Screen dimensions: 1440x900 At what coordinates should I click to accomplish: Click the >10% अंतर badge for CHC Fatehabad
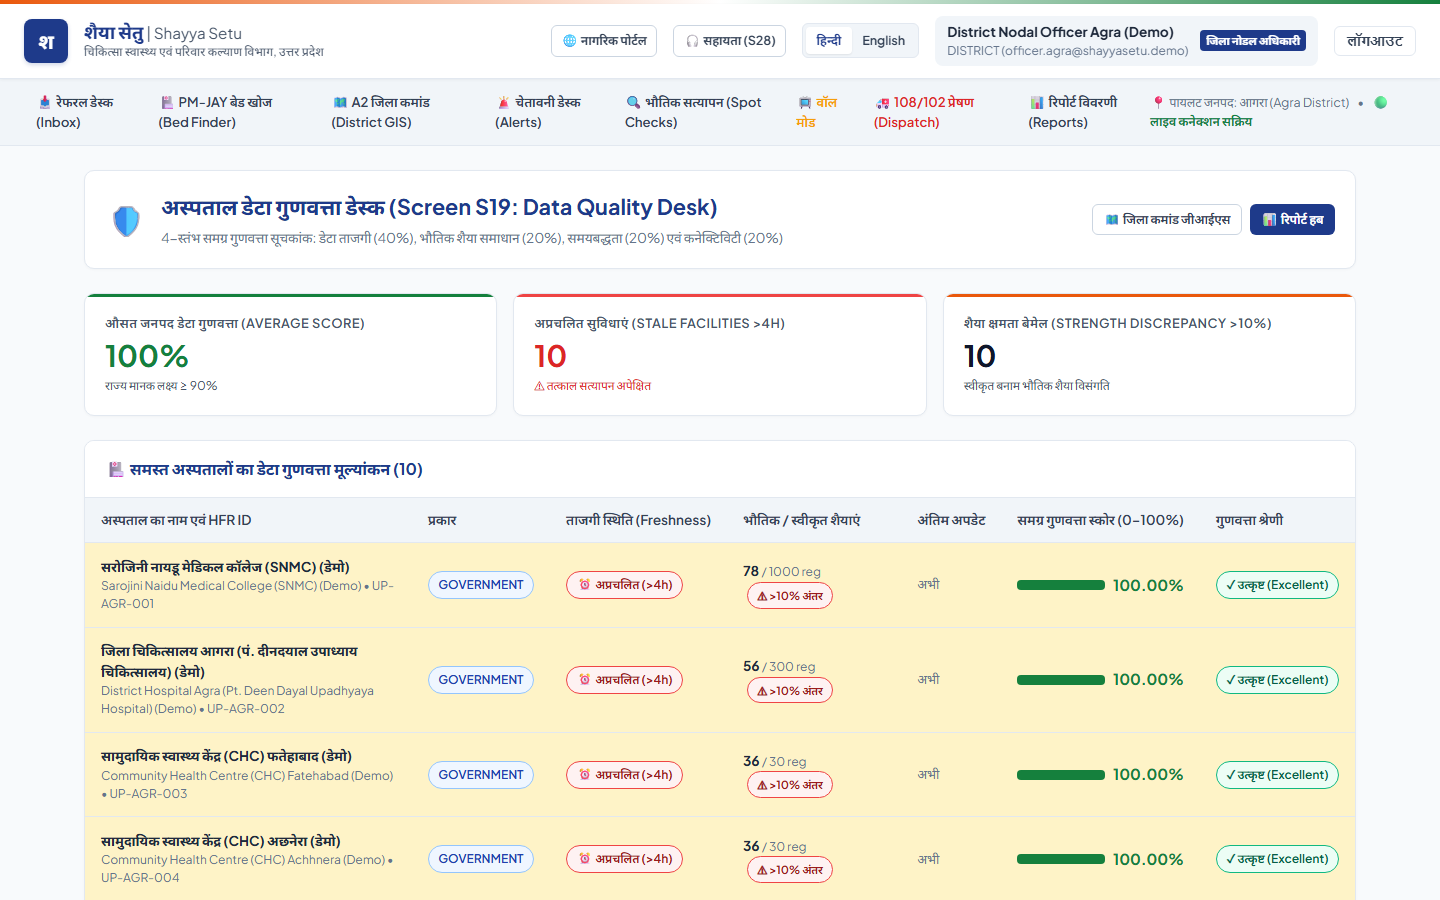790,785
